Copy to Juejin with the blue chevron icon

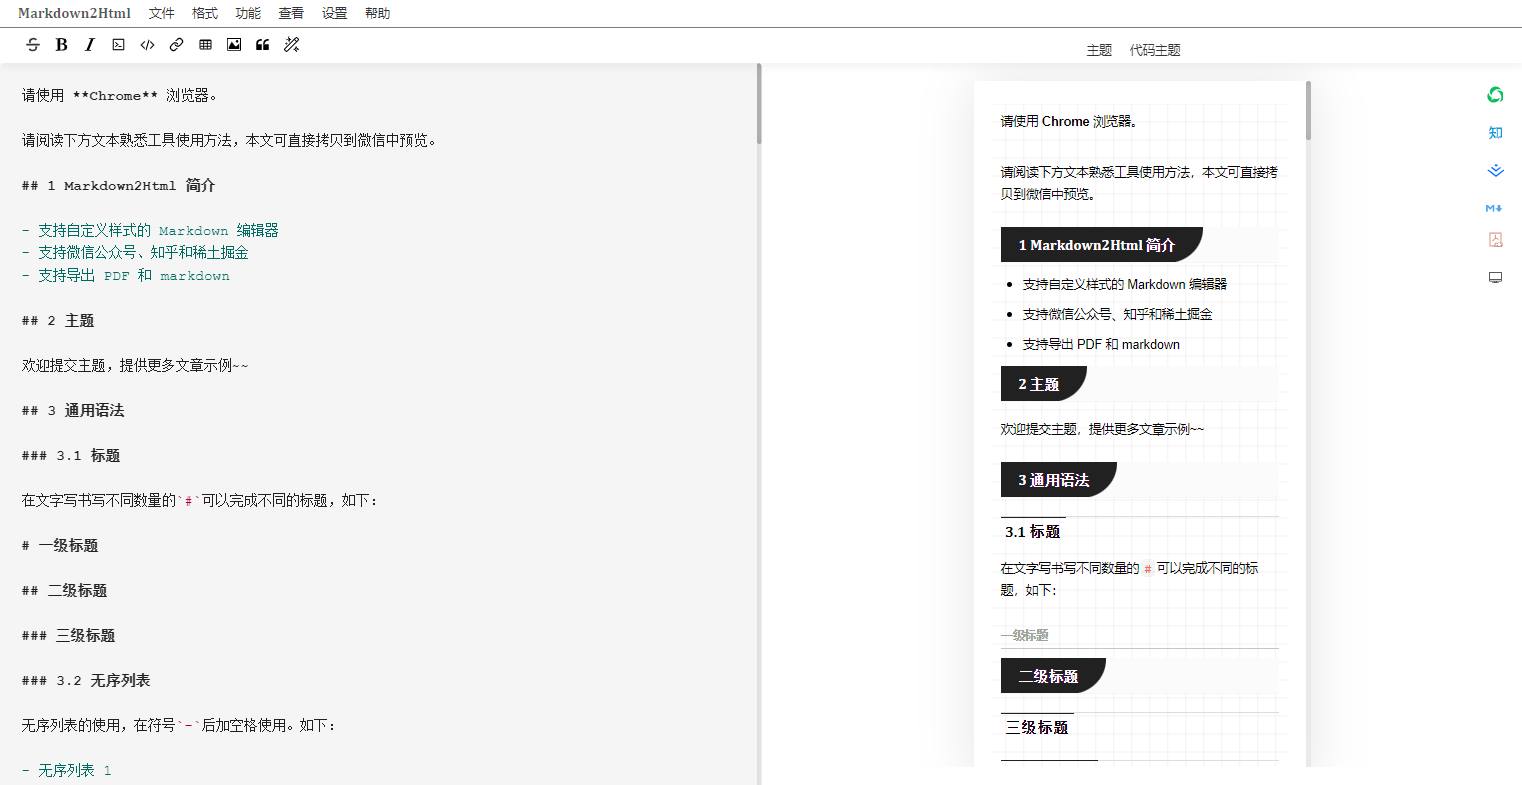click(x=1495, y=171)
